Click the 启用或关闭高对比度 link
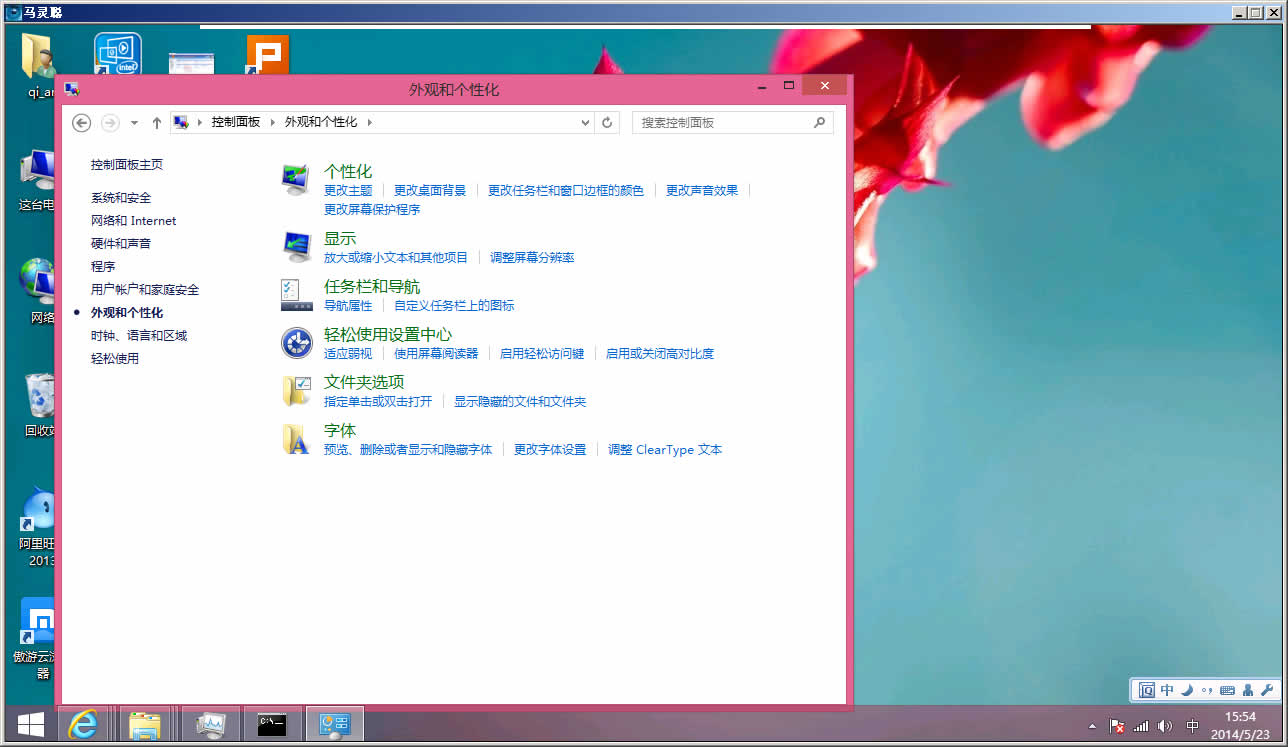The width and height of the screenshot is (1288, 747). tap(660, 353)
